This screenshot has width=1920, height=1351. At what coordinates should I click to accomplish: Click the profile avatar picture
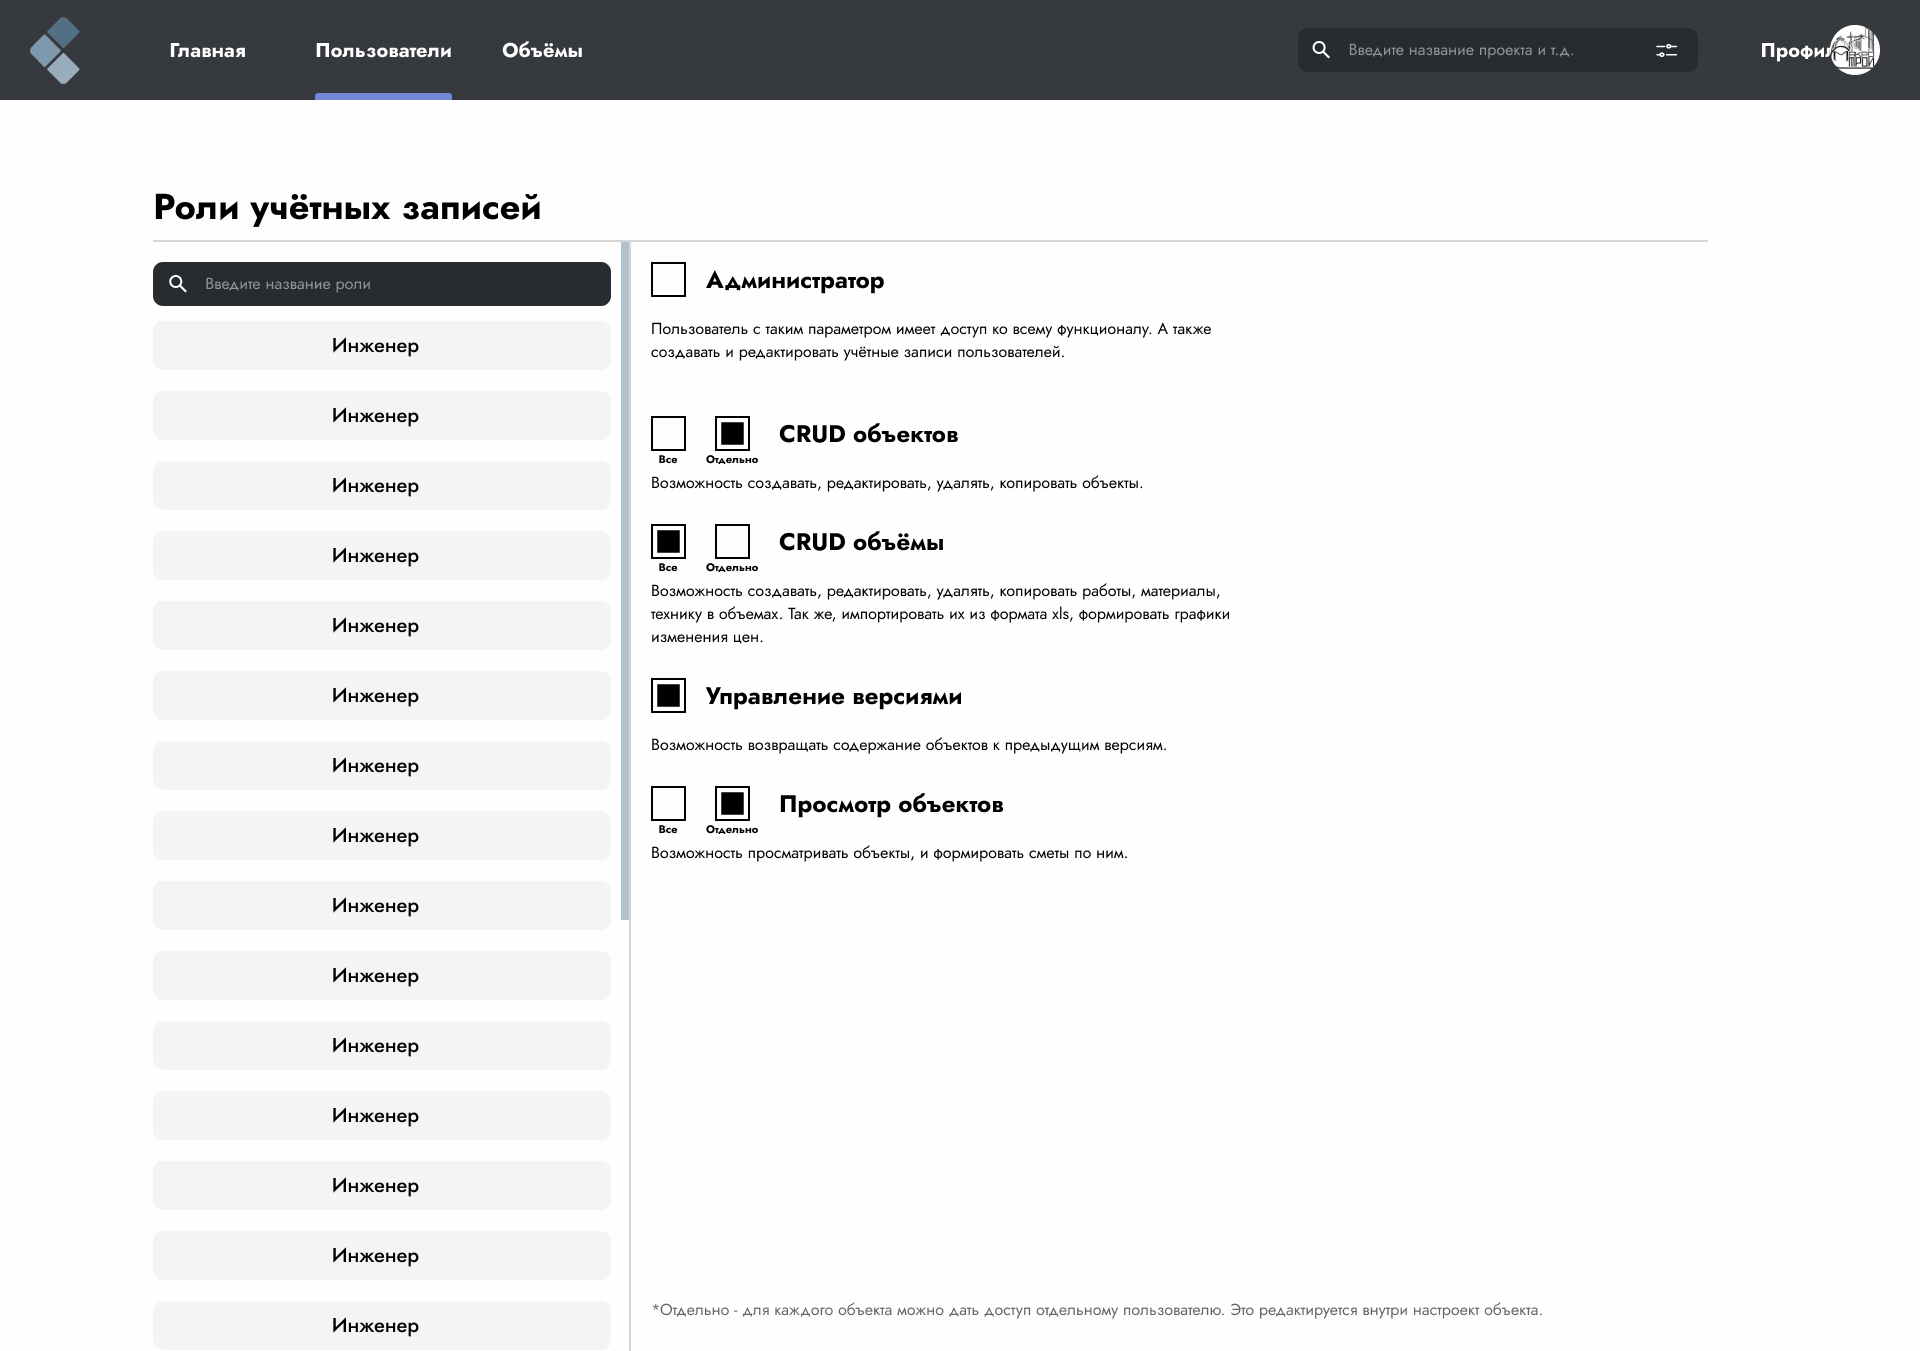tap(1855, 50)
